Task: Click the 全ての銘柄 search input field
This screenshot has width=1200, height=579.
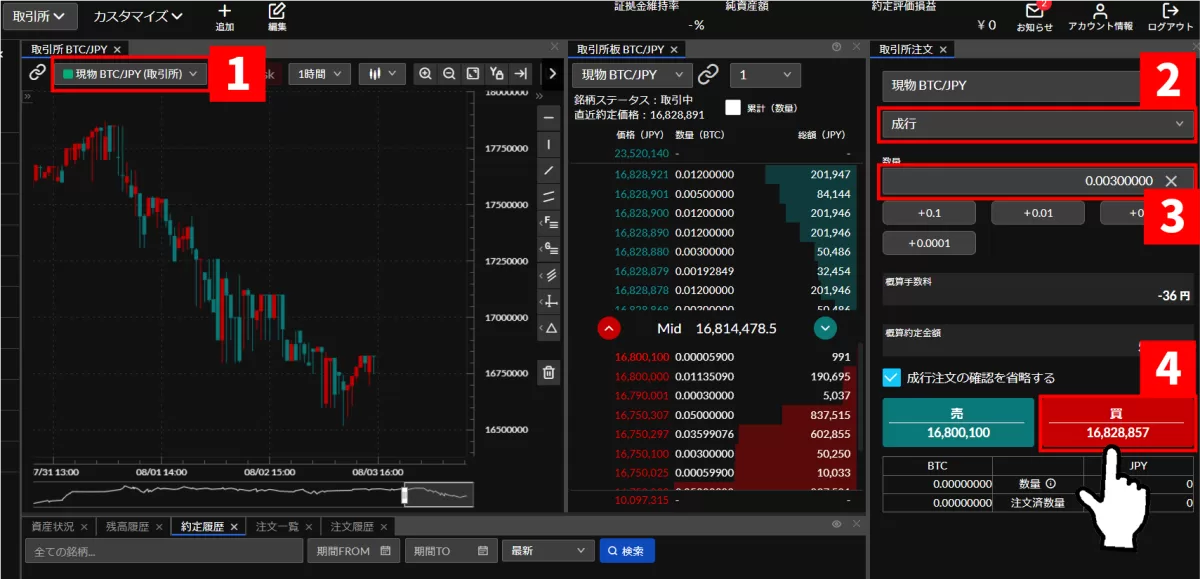Action: click(163, 551)
